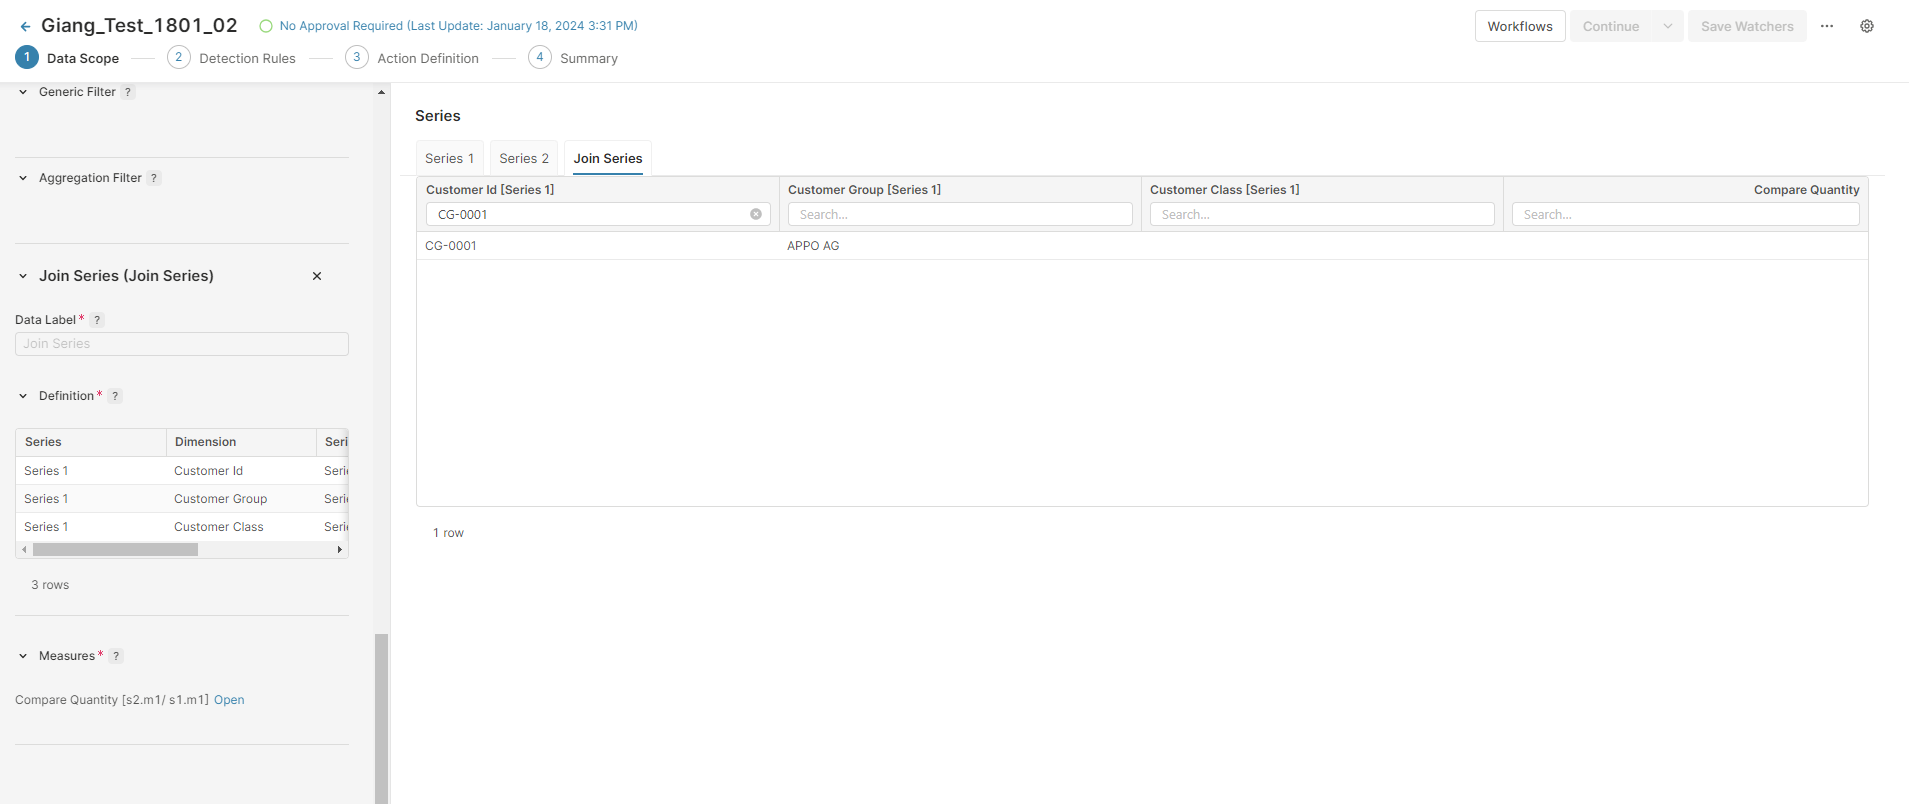Switch to the Series 2 tab

point(524,158)
